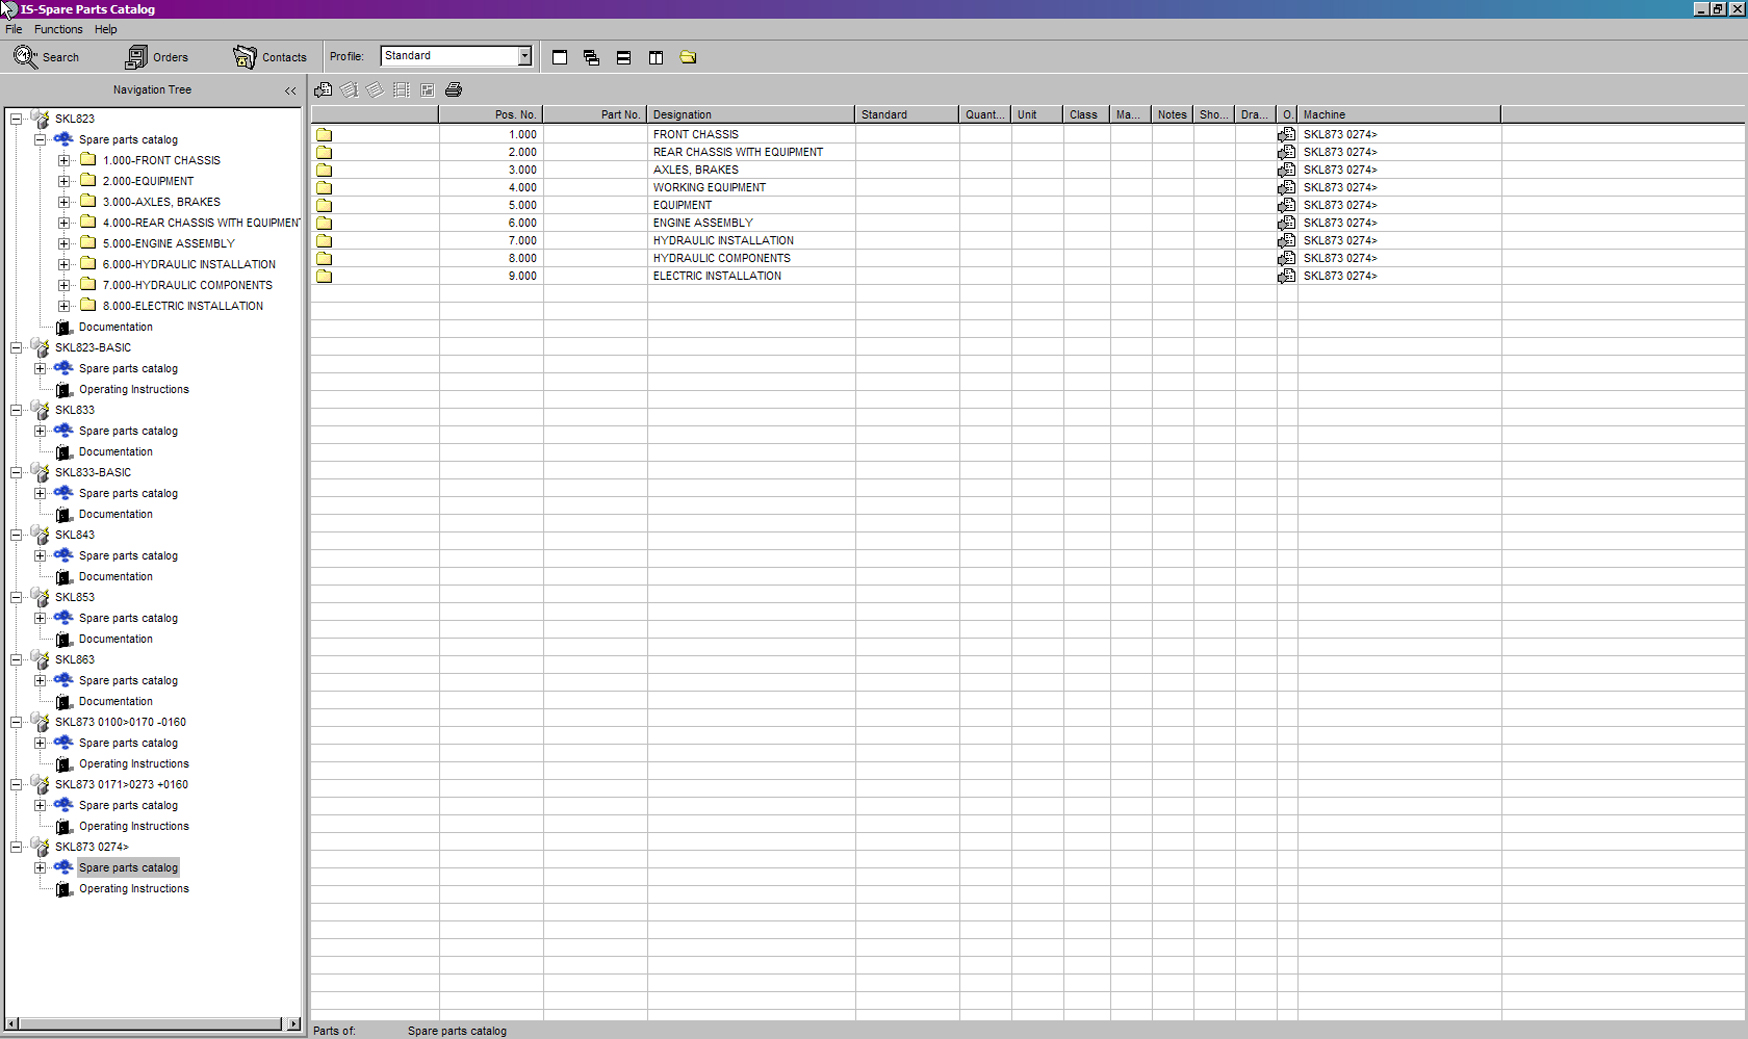Open the Functions menu
The image size is (1748, 1039).
[58, 29]
